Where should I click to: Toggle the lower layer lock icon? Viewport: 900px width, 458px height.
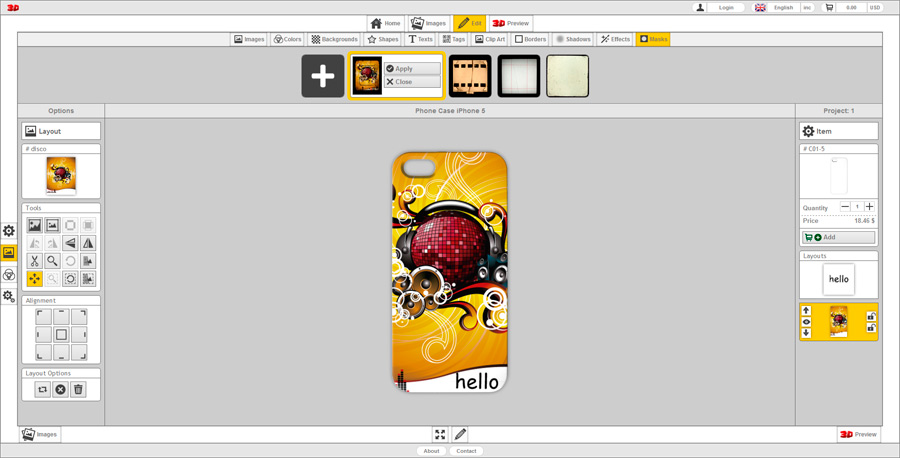click(x=871, y=328)
